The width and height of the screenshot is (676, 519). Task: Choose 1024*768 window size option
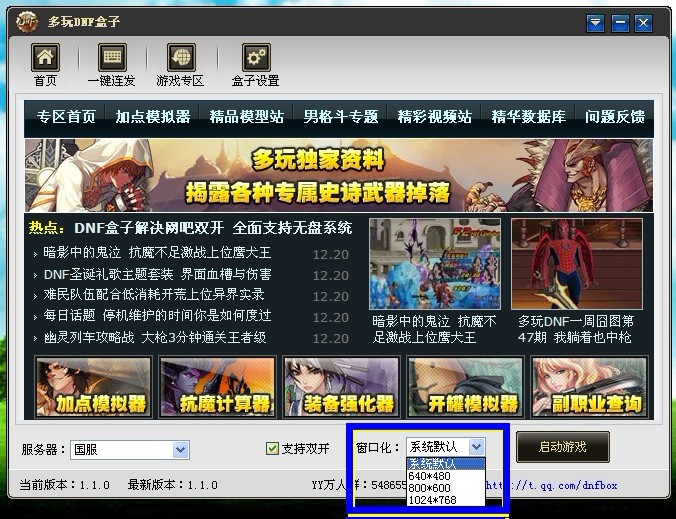tap(432, 499)
